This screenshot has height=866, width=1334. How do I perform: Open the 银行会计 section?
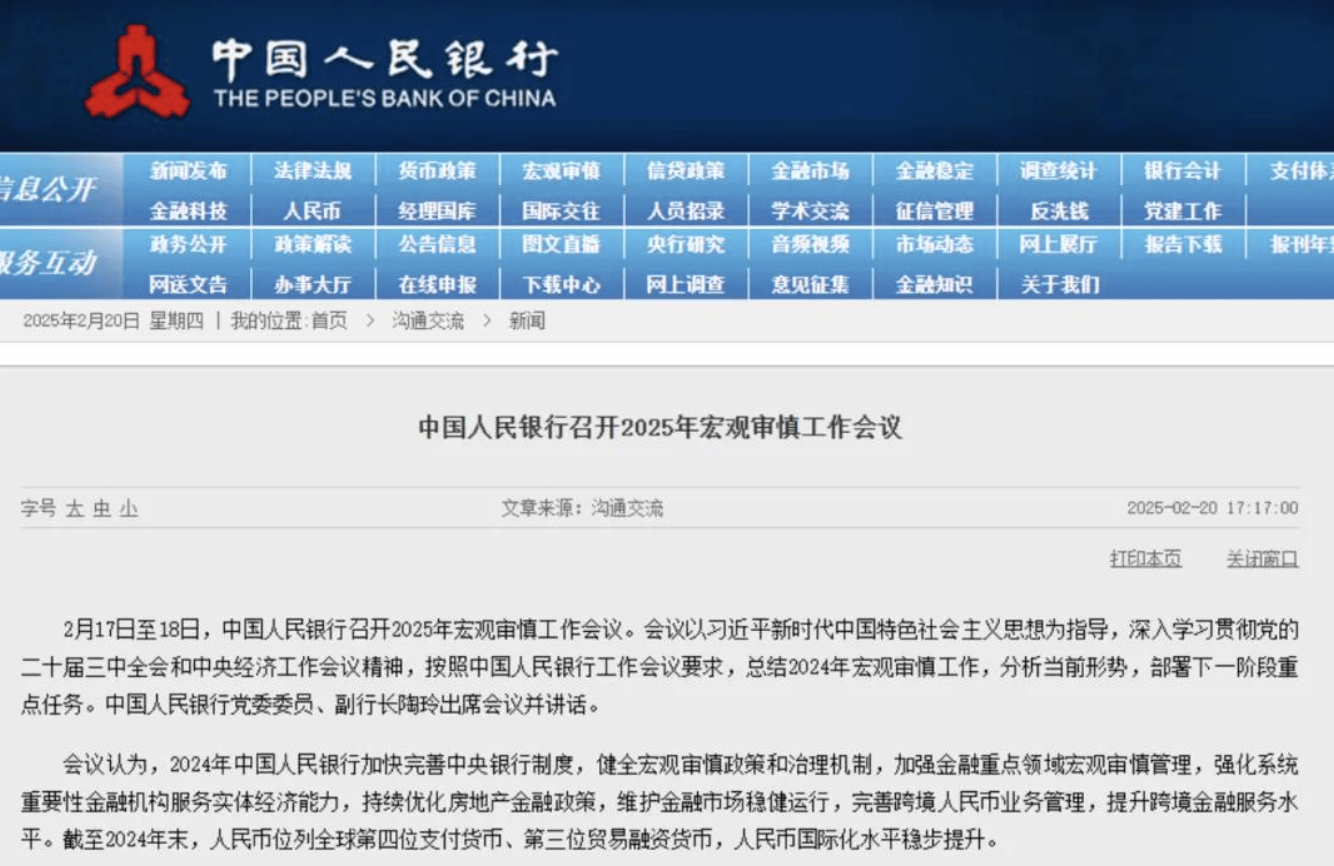[x=1183, y=171]
